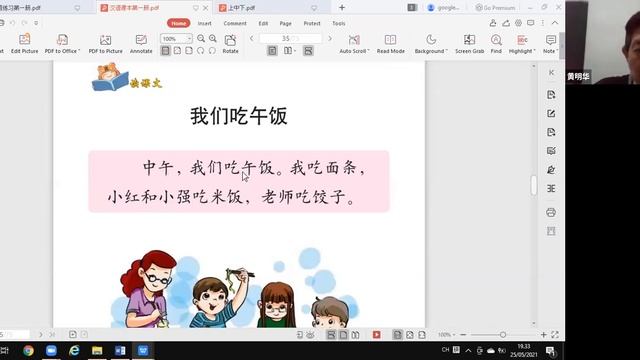Open the Protect ribbon tab
The height and width of the screenshot is (360, 640).
click(x=312, y=23)
